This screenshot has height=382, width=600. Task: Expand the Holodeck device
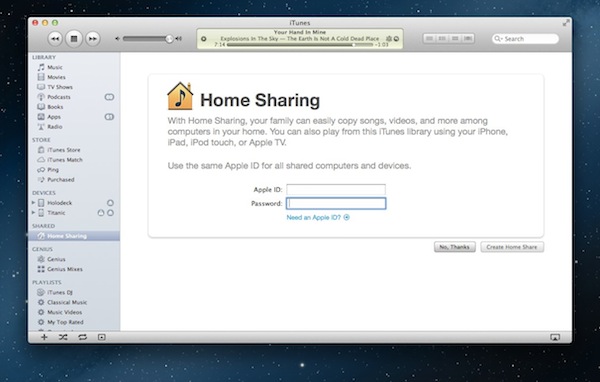[x=33, y=202]
